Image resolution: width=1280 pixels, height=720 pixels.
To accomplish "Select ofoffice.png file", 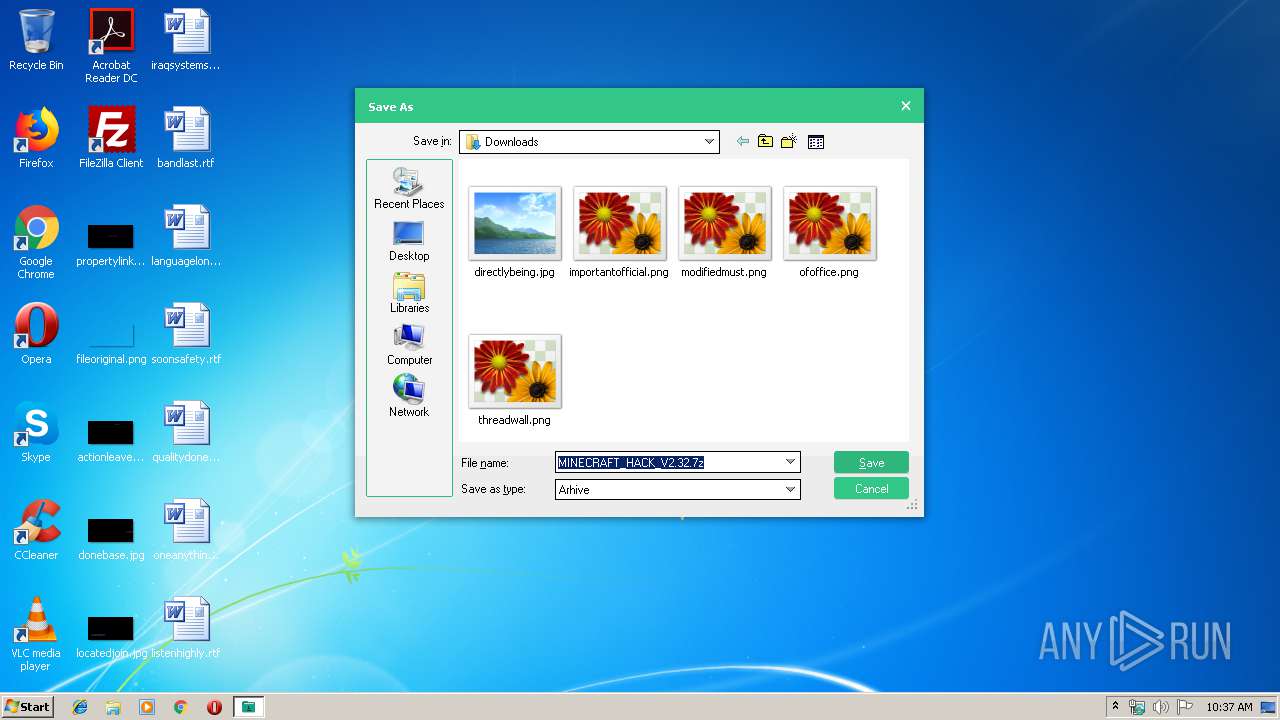I will pos(829,233).
